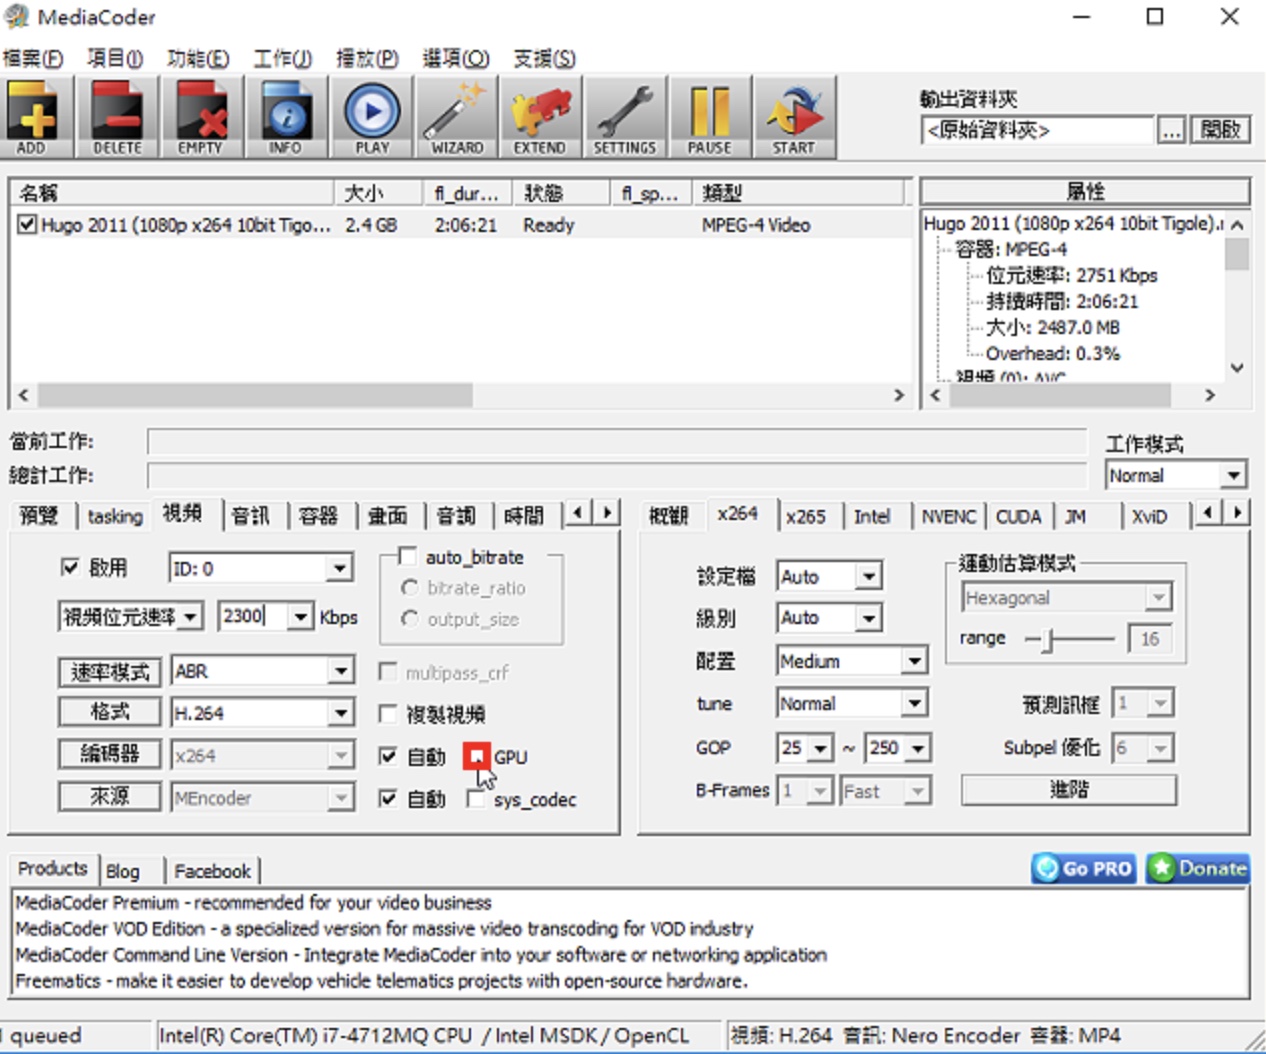
Task: Click the output folder path field
Action: 1036,130
